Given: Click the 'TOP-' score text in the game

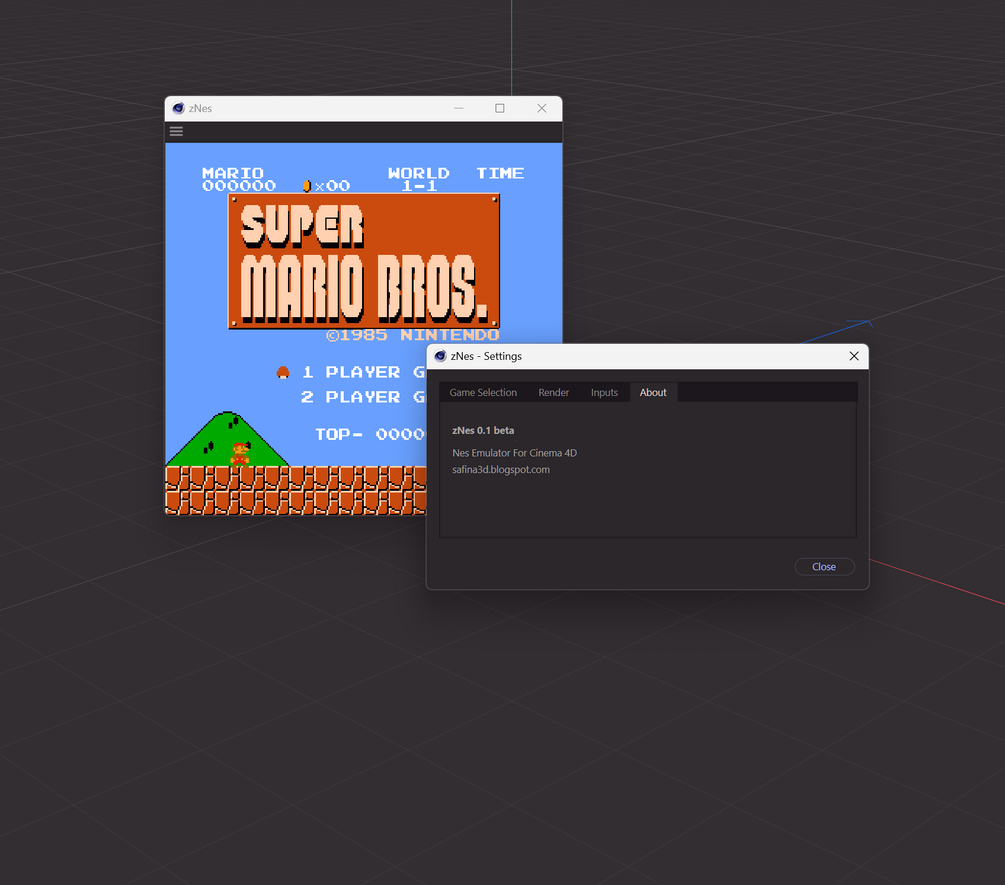Looking at the screenshot, I should click(x=339, y=434).
